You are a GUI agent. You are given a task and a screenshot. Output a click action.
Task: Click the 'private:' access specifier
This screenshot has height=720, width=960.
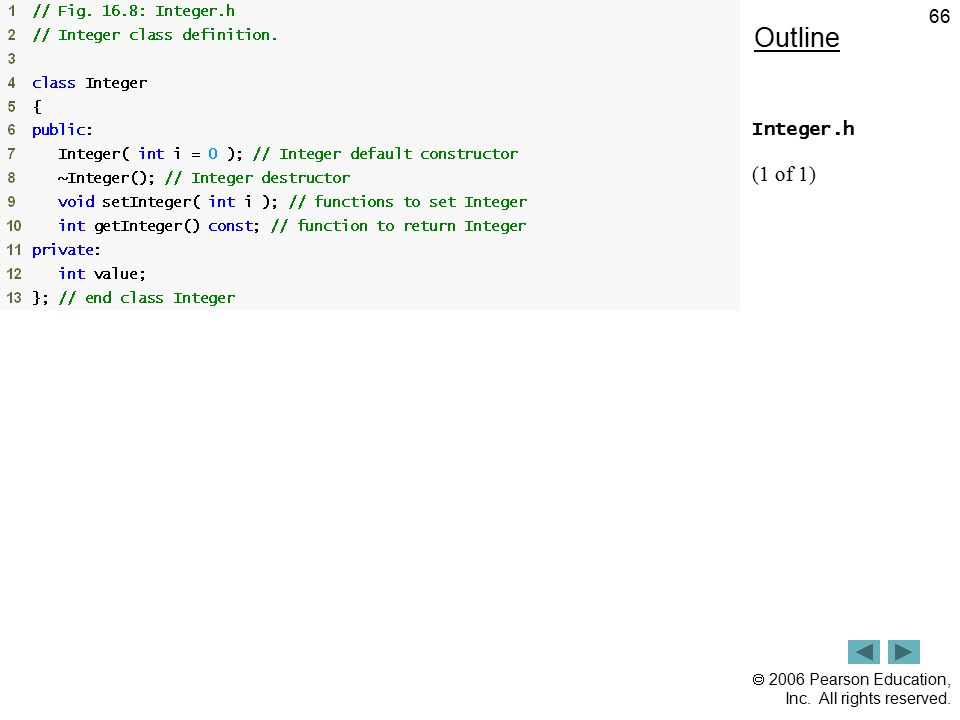(66, 250)
